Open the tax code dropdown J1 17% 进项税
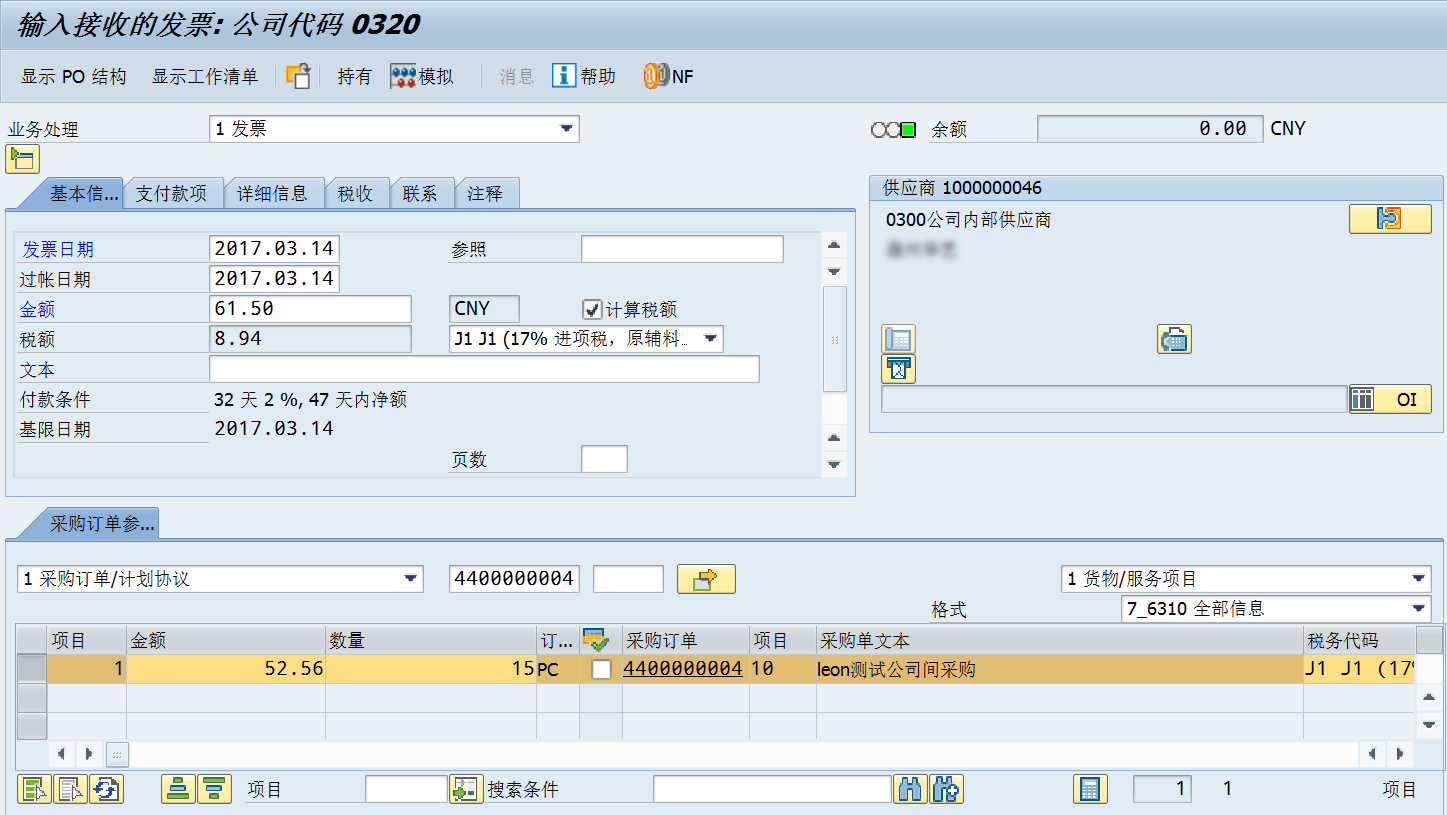The height and width of the screenshot is (815, 1447). [710, 339]
